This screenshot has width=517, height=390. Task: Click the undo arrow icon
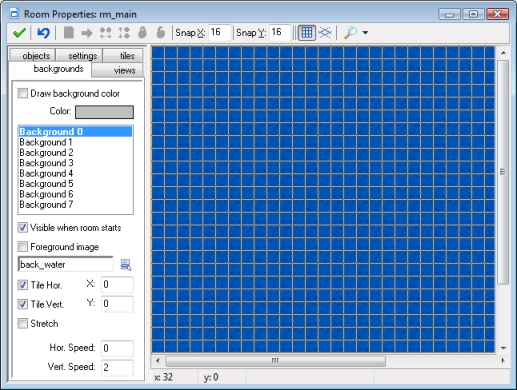pyautogui.click(x=43, y=33)
